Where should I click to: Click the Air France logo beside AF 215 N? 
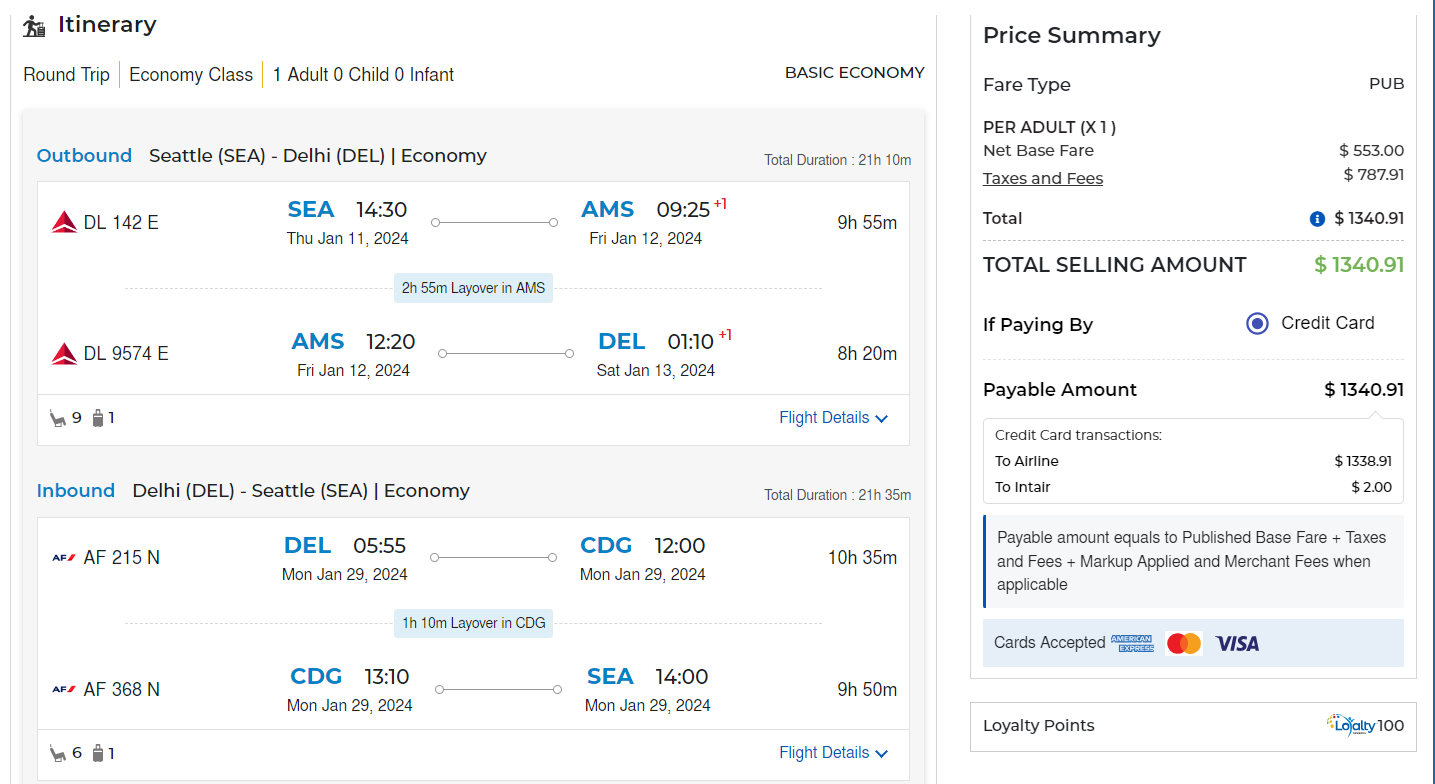(x=64, y=558)
